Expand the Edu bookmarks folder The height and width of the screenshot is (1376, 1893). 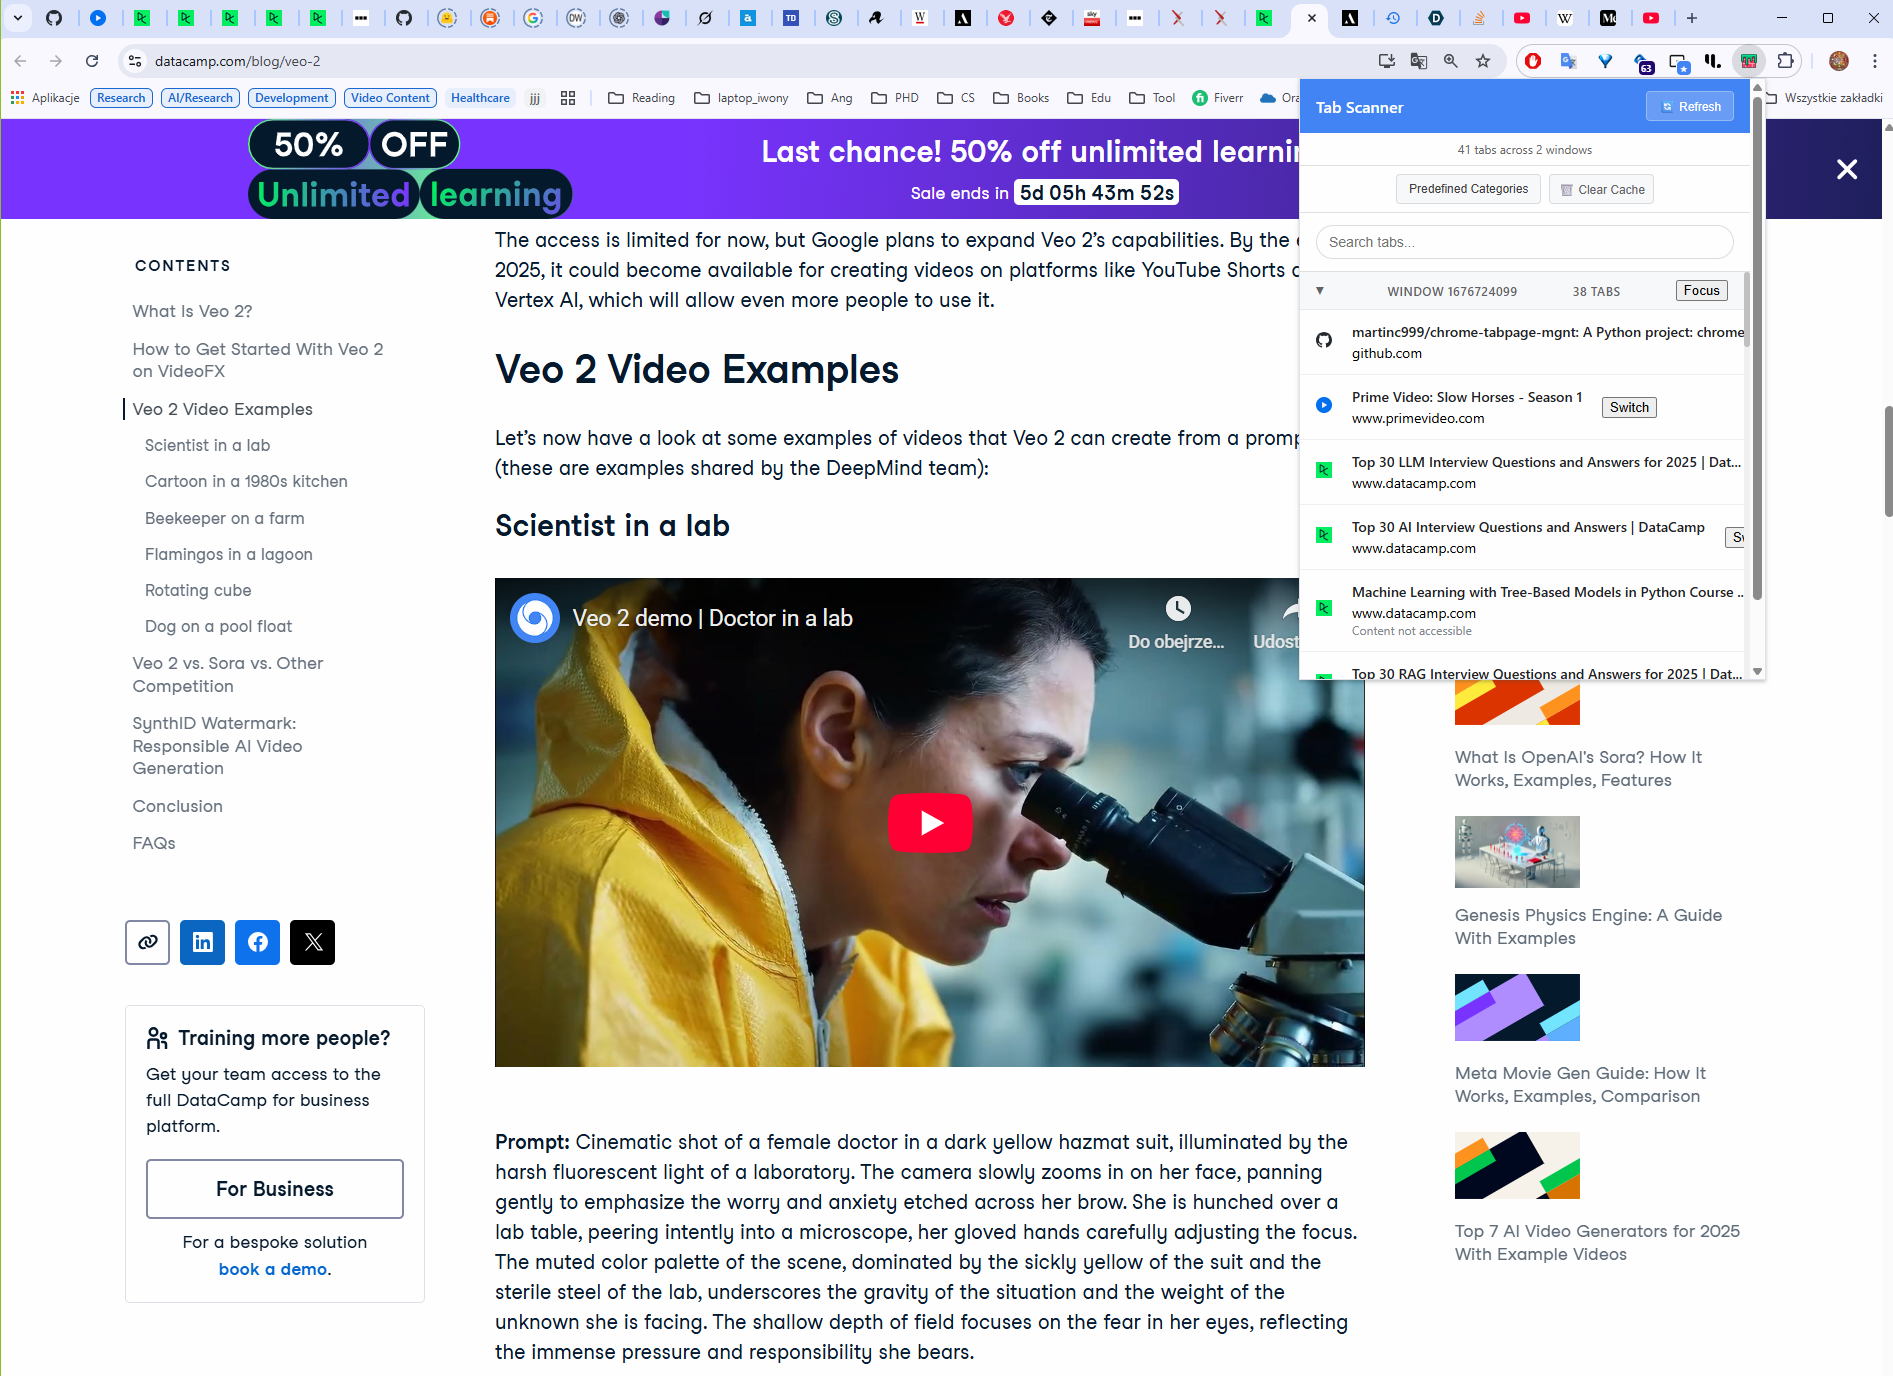1089,98
